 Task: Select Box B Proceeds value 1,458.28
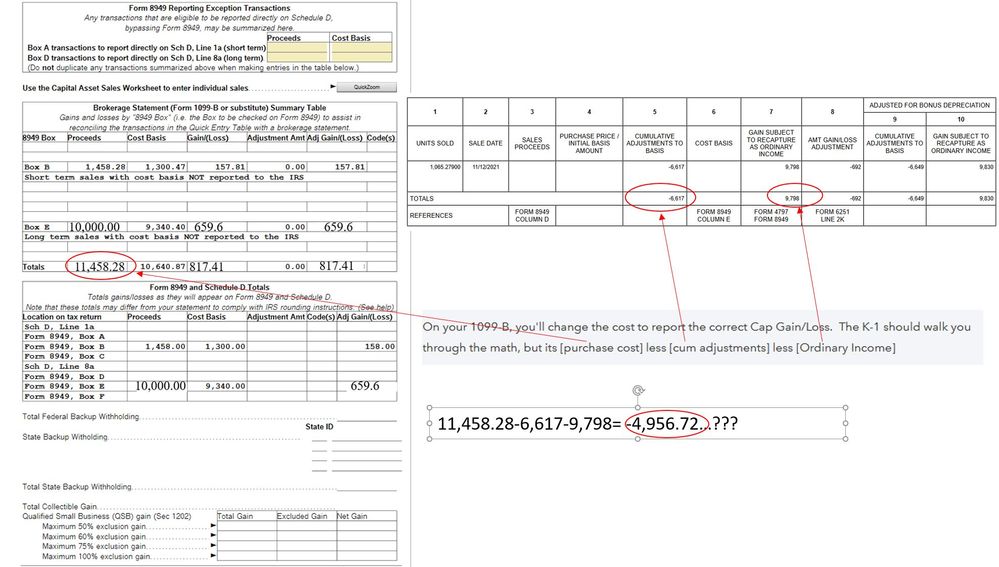tap(105, 167)
